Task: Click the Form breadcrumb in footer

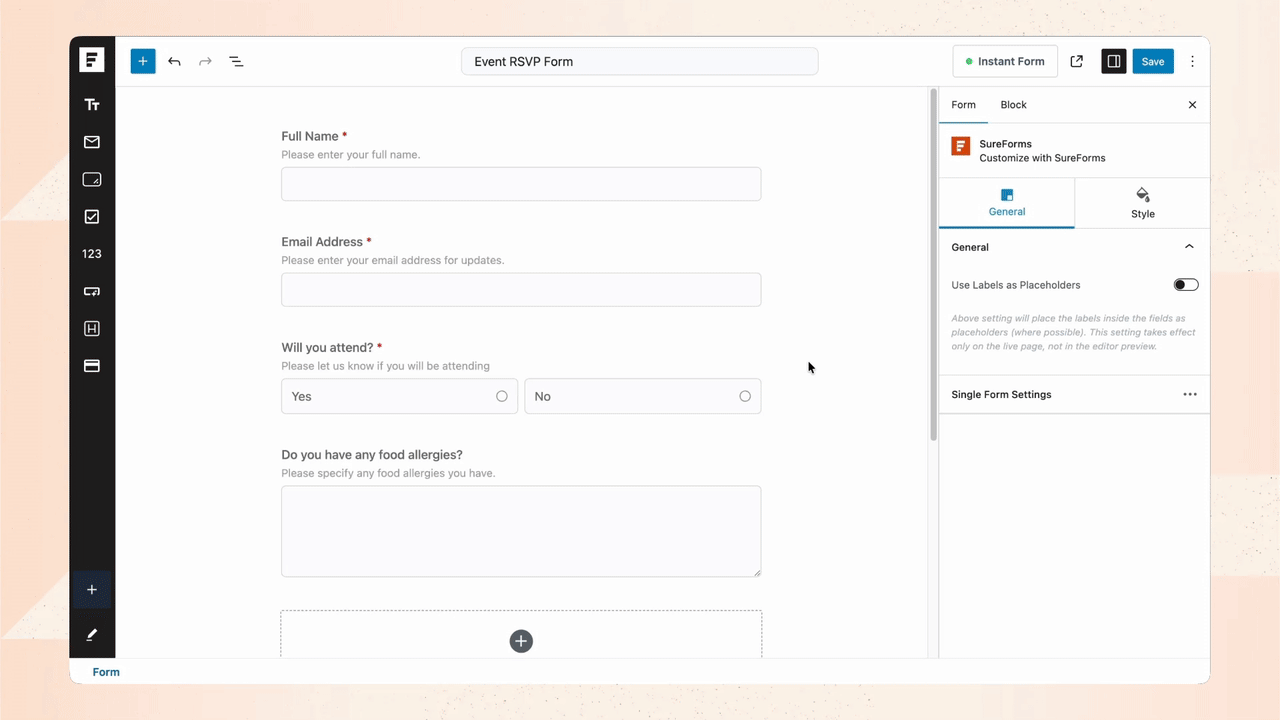Action: point(106,672)
